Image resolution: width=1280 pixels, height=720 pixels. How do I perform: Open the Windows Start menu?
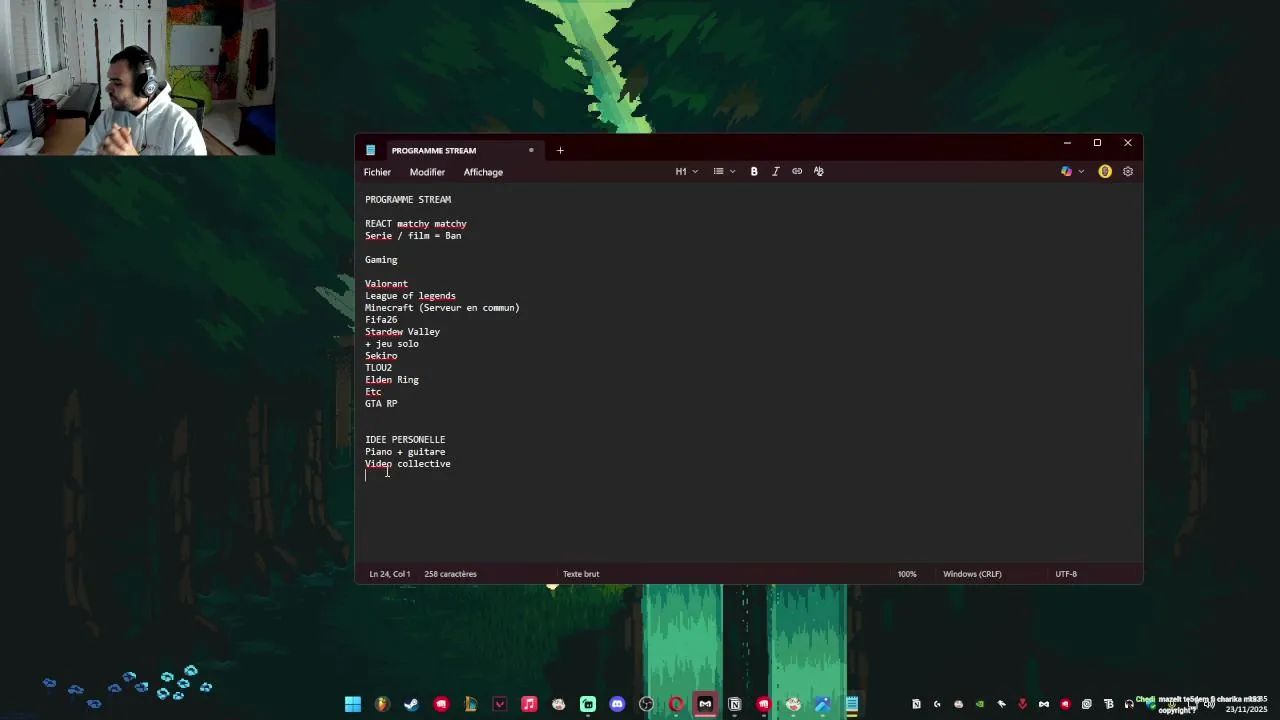(x=353, y=704)
